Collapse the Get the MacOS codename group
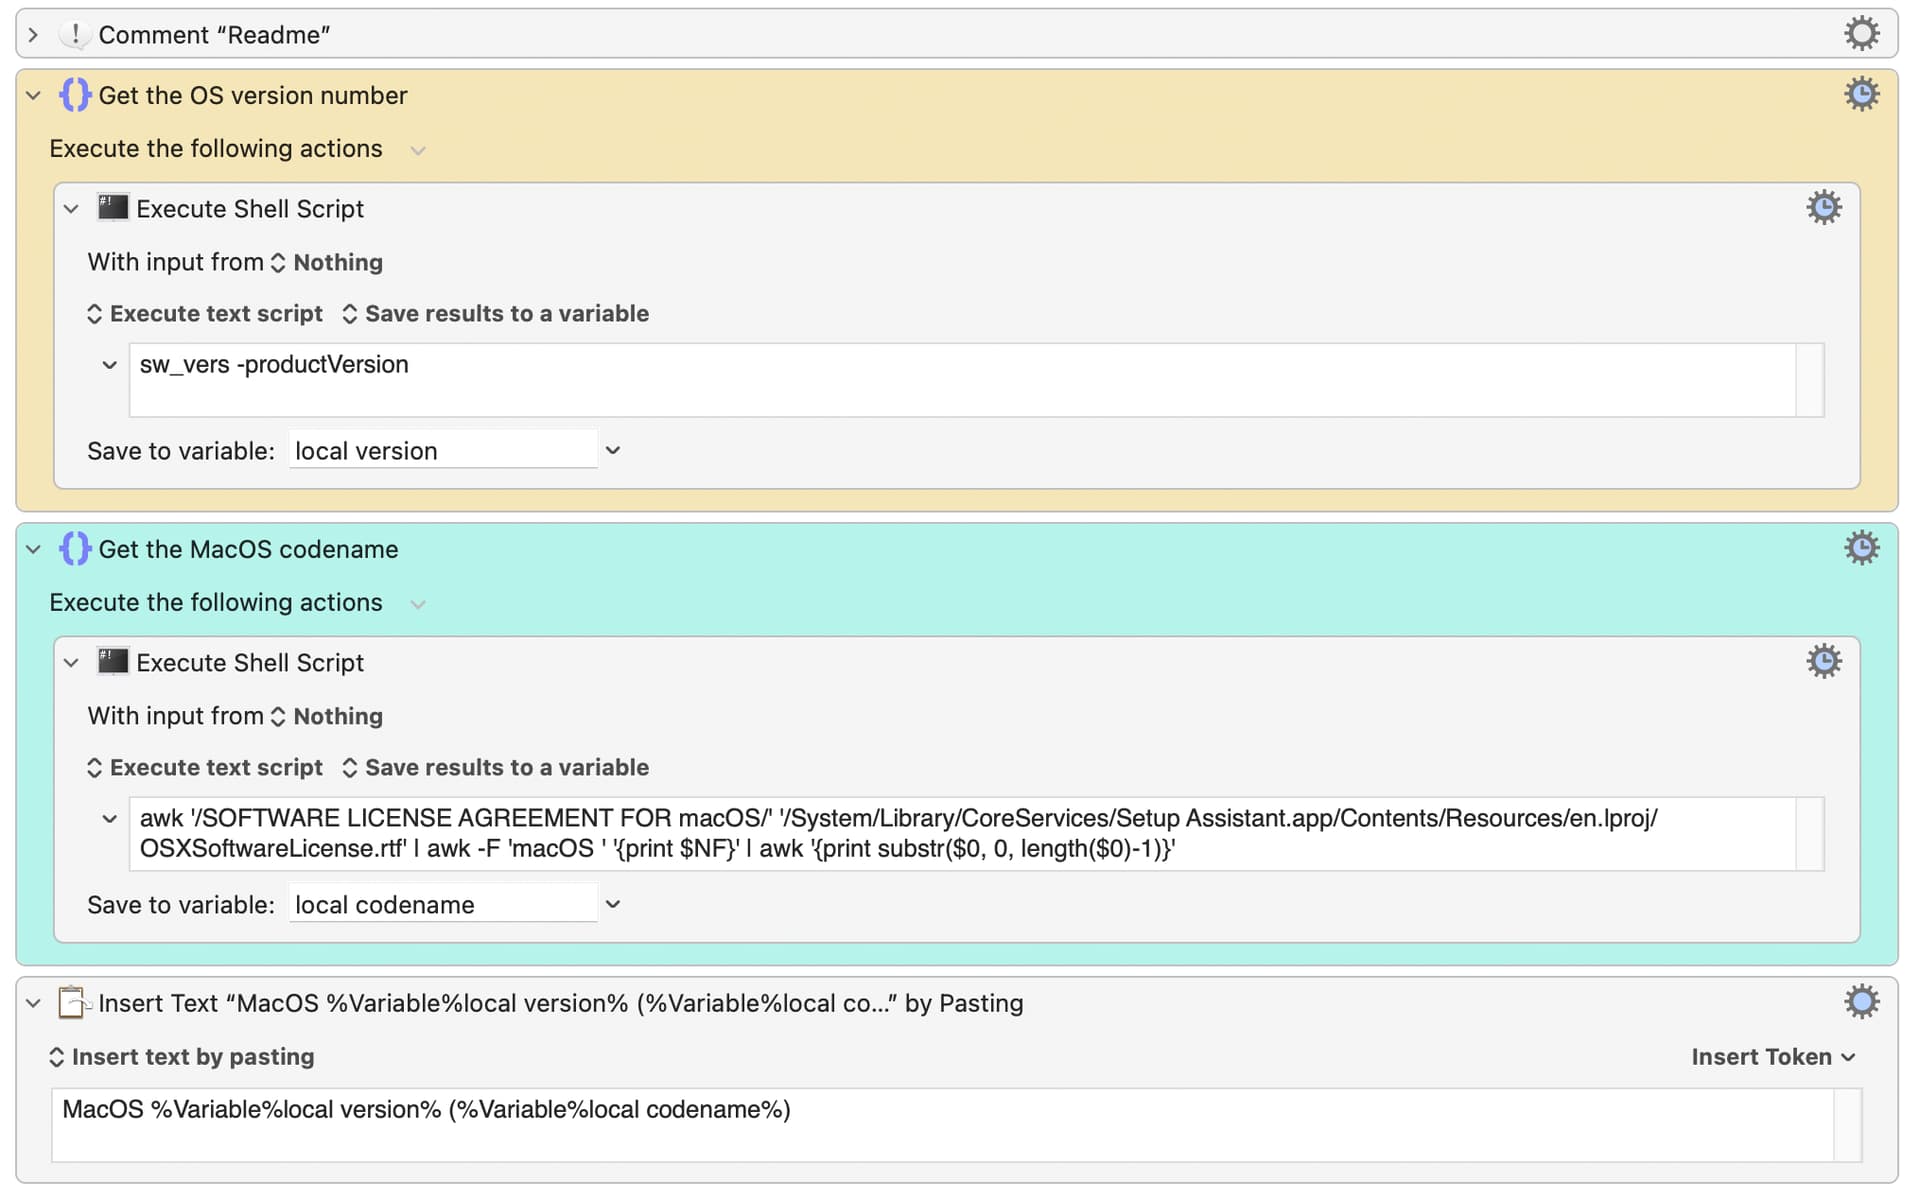The width and height of the screenshot is (1920, 1199). [33, 549]
